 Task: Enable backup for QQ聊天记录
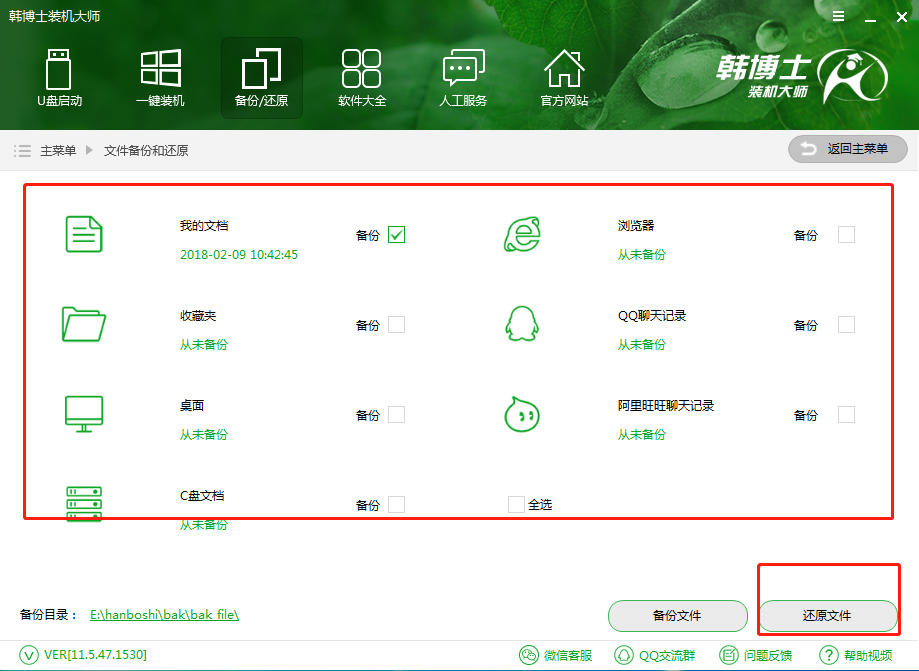(x=848, y=324)
